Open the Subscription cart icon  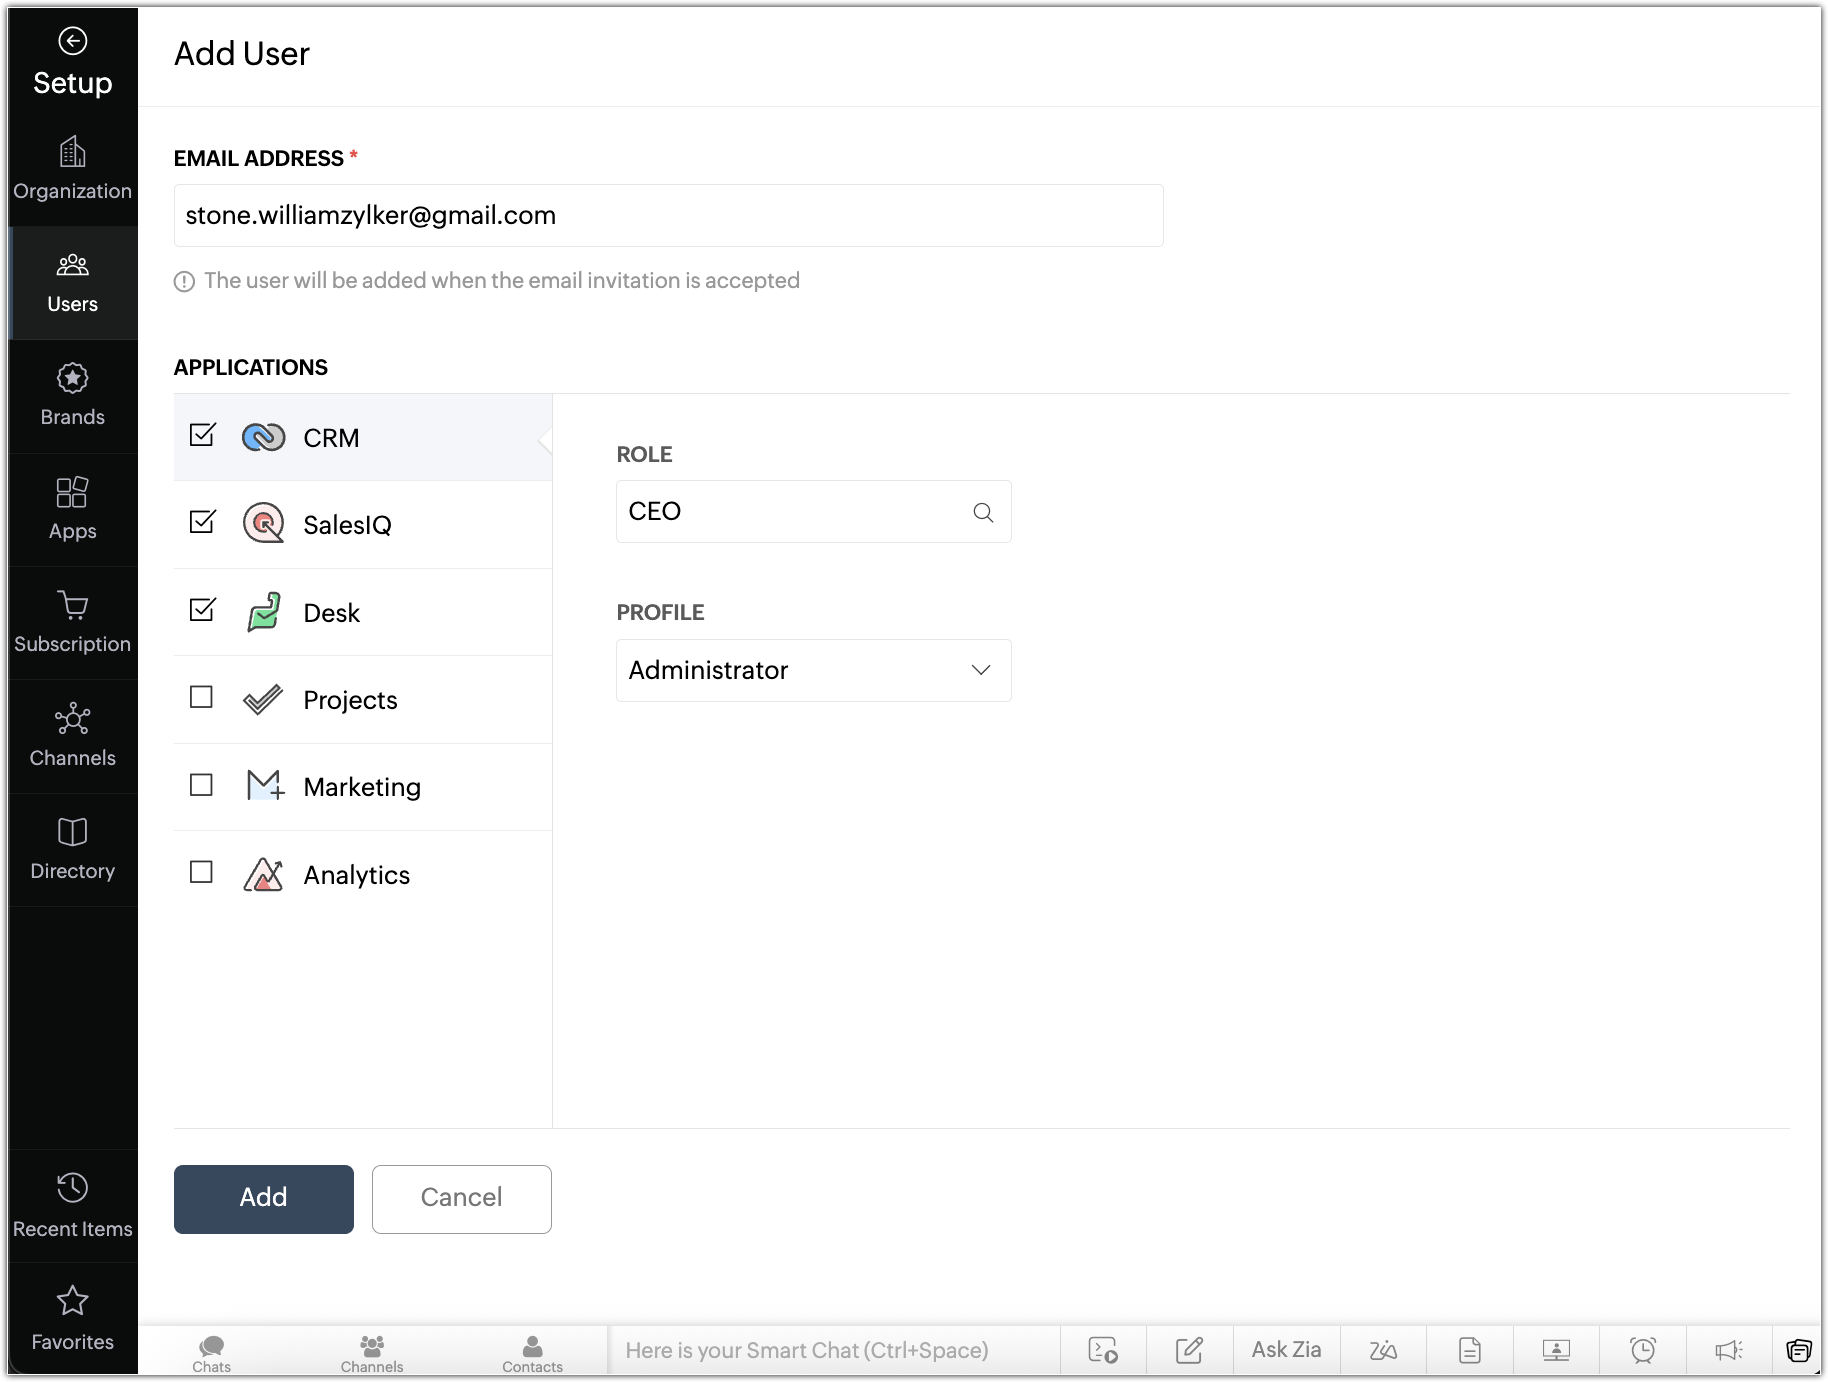(72, 605)
